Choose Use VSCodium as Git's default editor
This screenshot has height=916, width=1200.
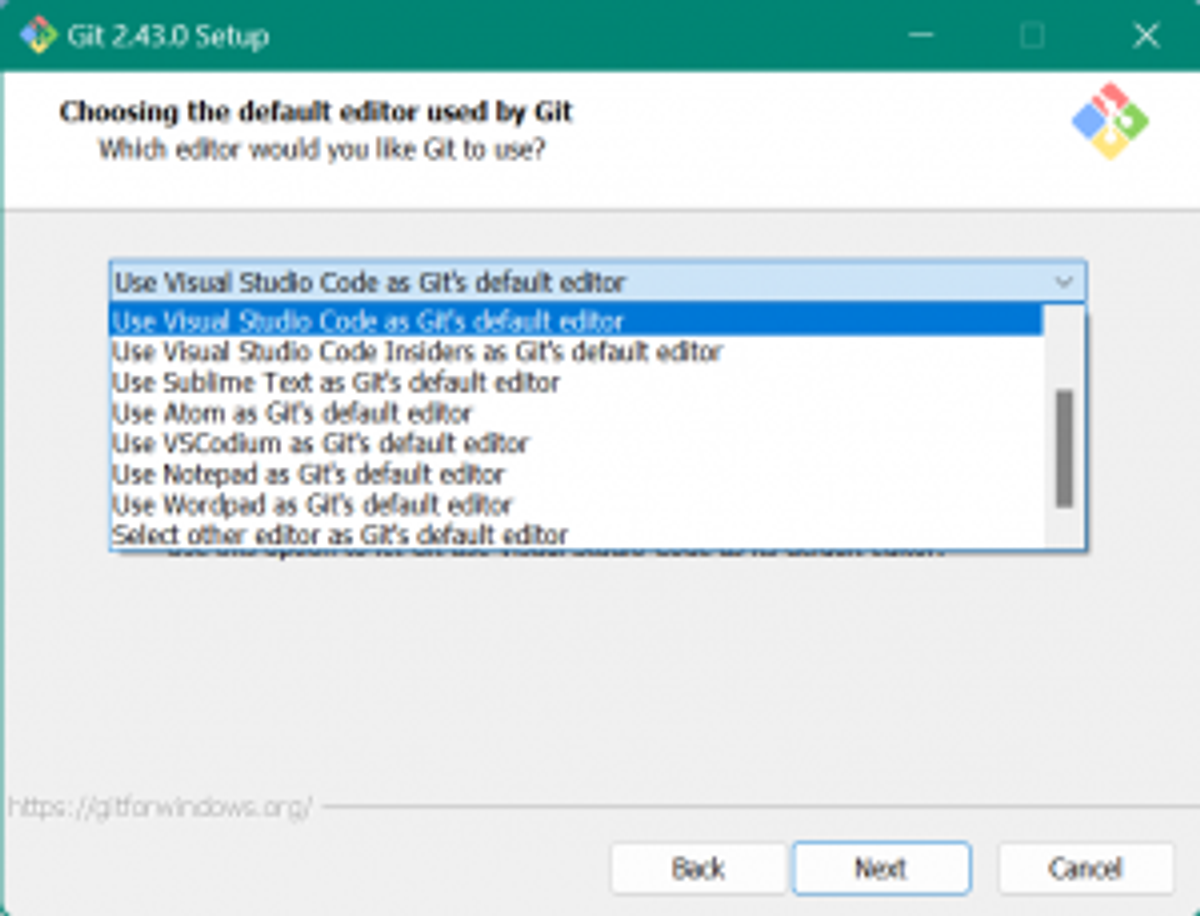click(577, 443)
